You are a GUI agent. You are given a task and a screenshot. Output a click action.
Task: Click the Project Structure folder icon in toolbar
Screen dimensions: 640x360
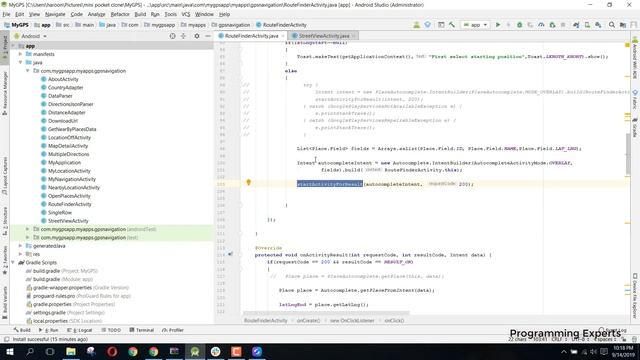(x=623, y=25)
